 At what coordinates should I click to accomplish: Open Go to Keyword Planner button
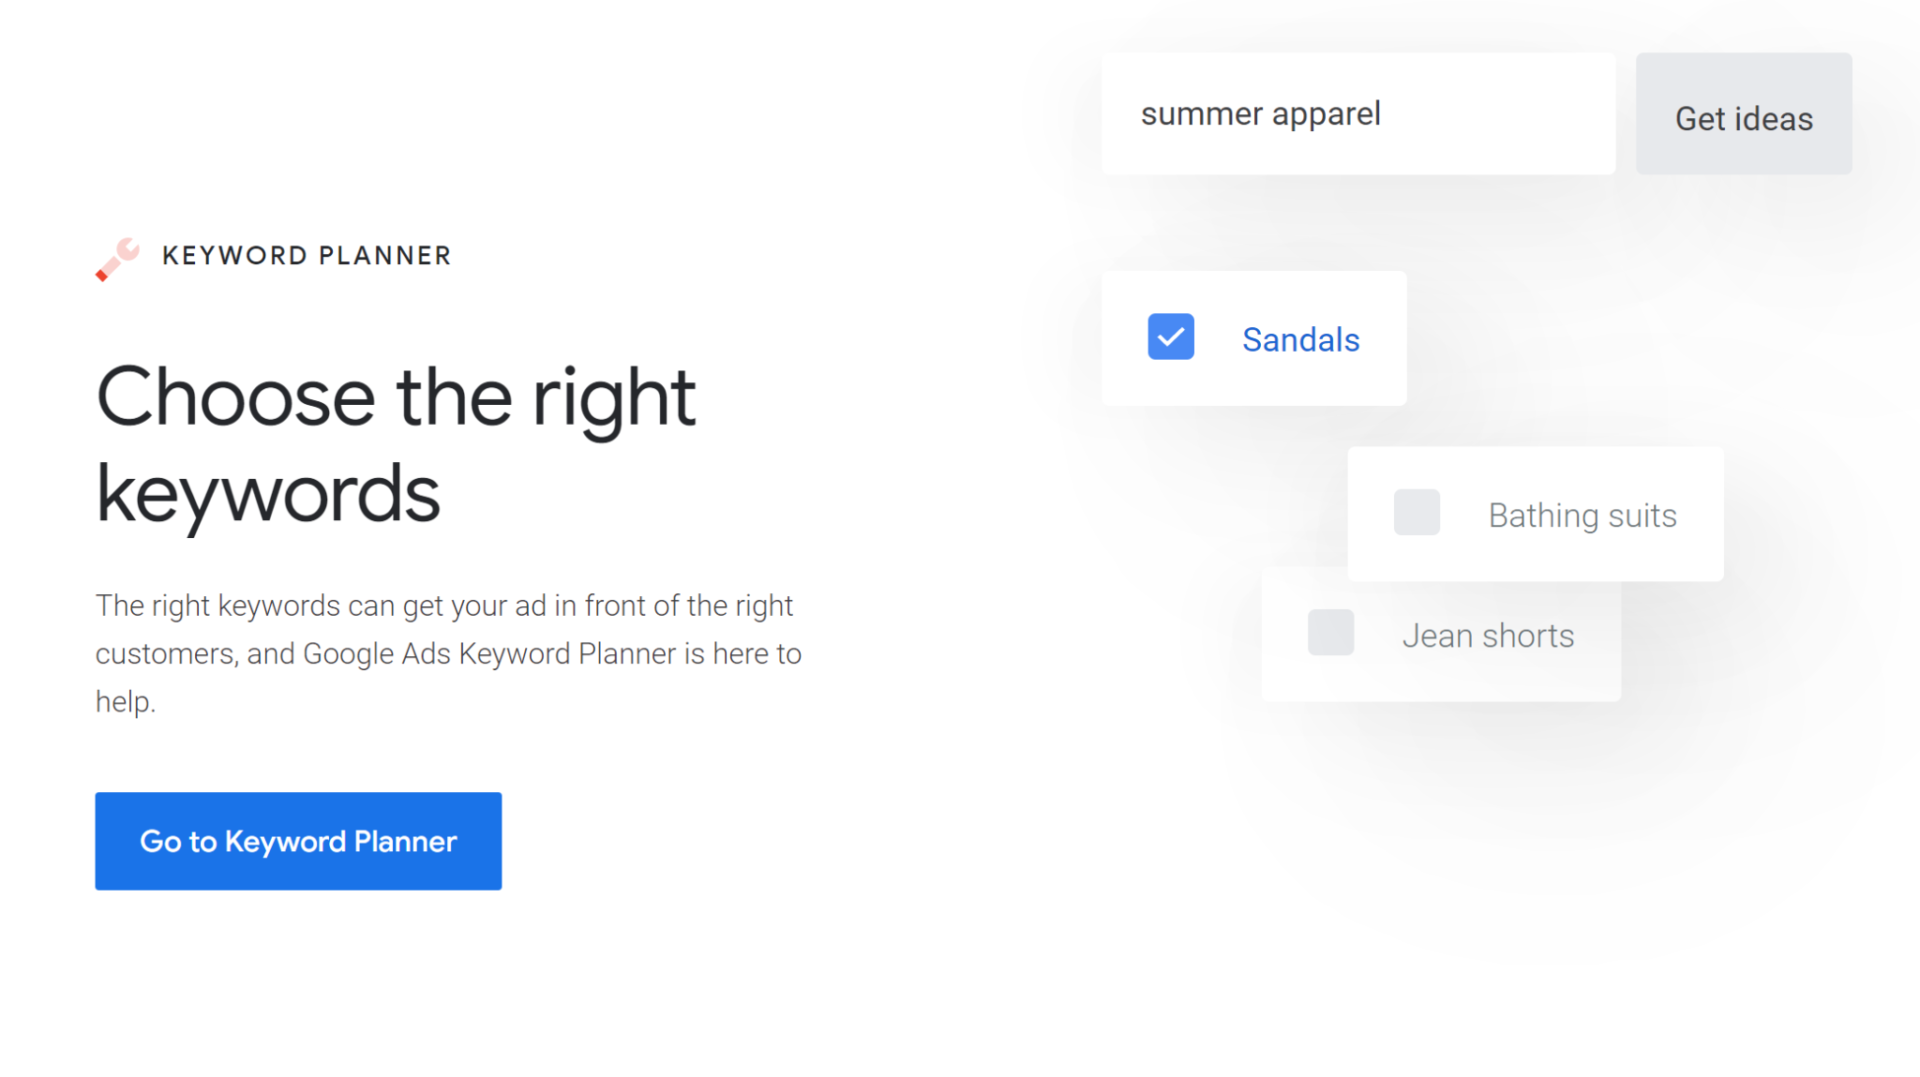coord(298,841)
